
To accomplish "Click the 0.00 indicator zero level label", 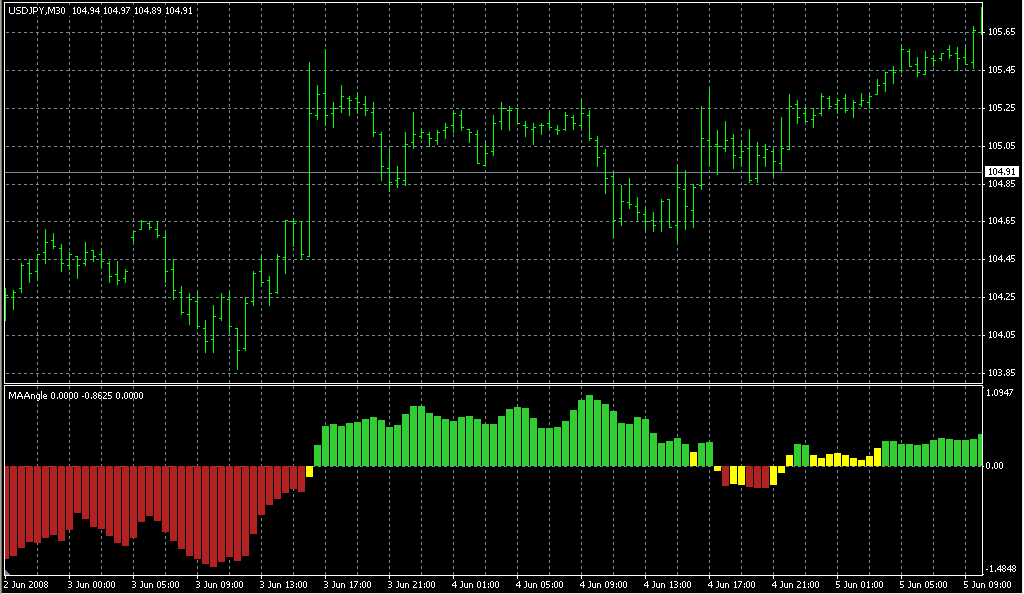I will coord(995,464).
